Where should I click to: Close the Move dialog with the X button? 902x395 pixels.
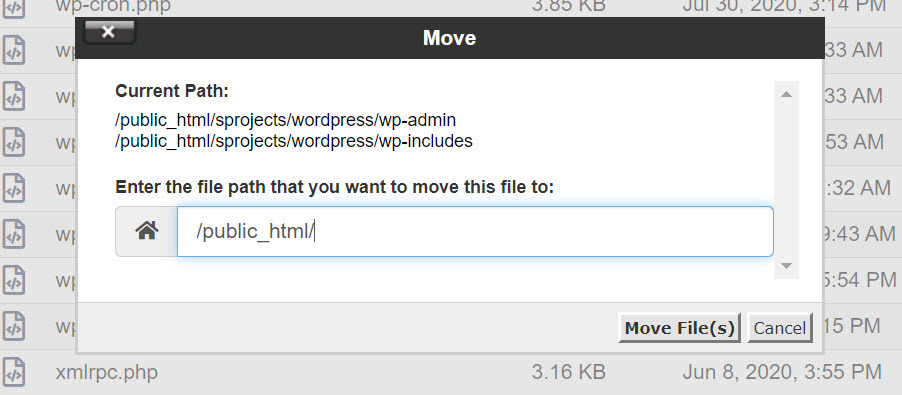pos(109,32)
